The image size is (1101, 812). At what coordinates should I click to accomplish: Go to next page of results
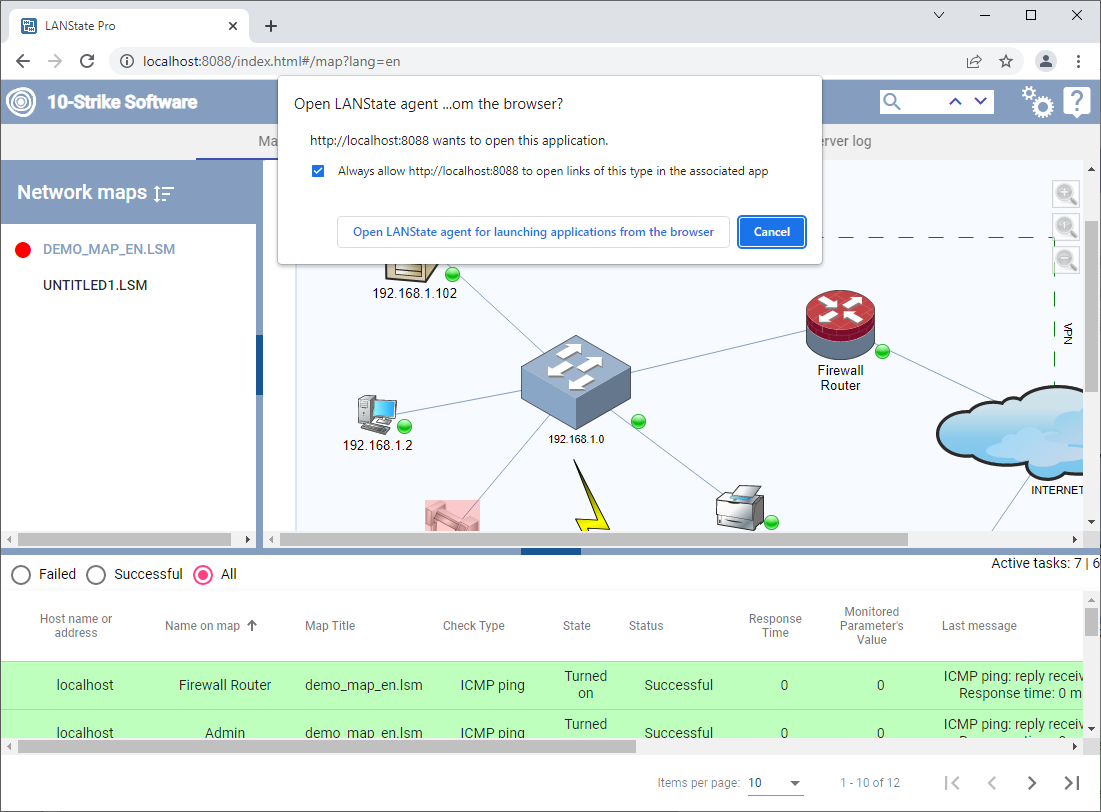[x=1031, y=782]
